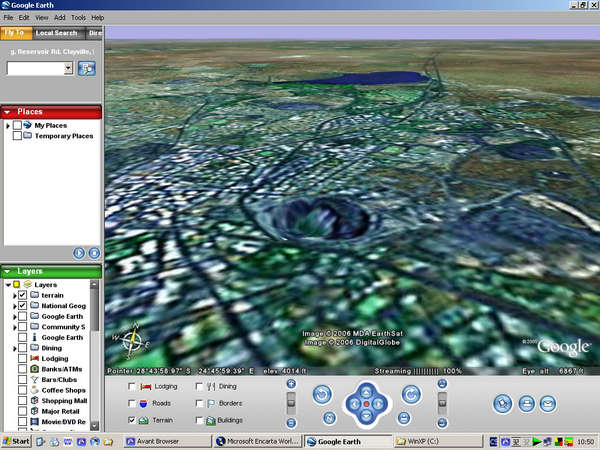This screenshot has width=600, height=450.
Task: Open the Tools menu
Action: (78, 18)
